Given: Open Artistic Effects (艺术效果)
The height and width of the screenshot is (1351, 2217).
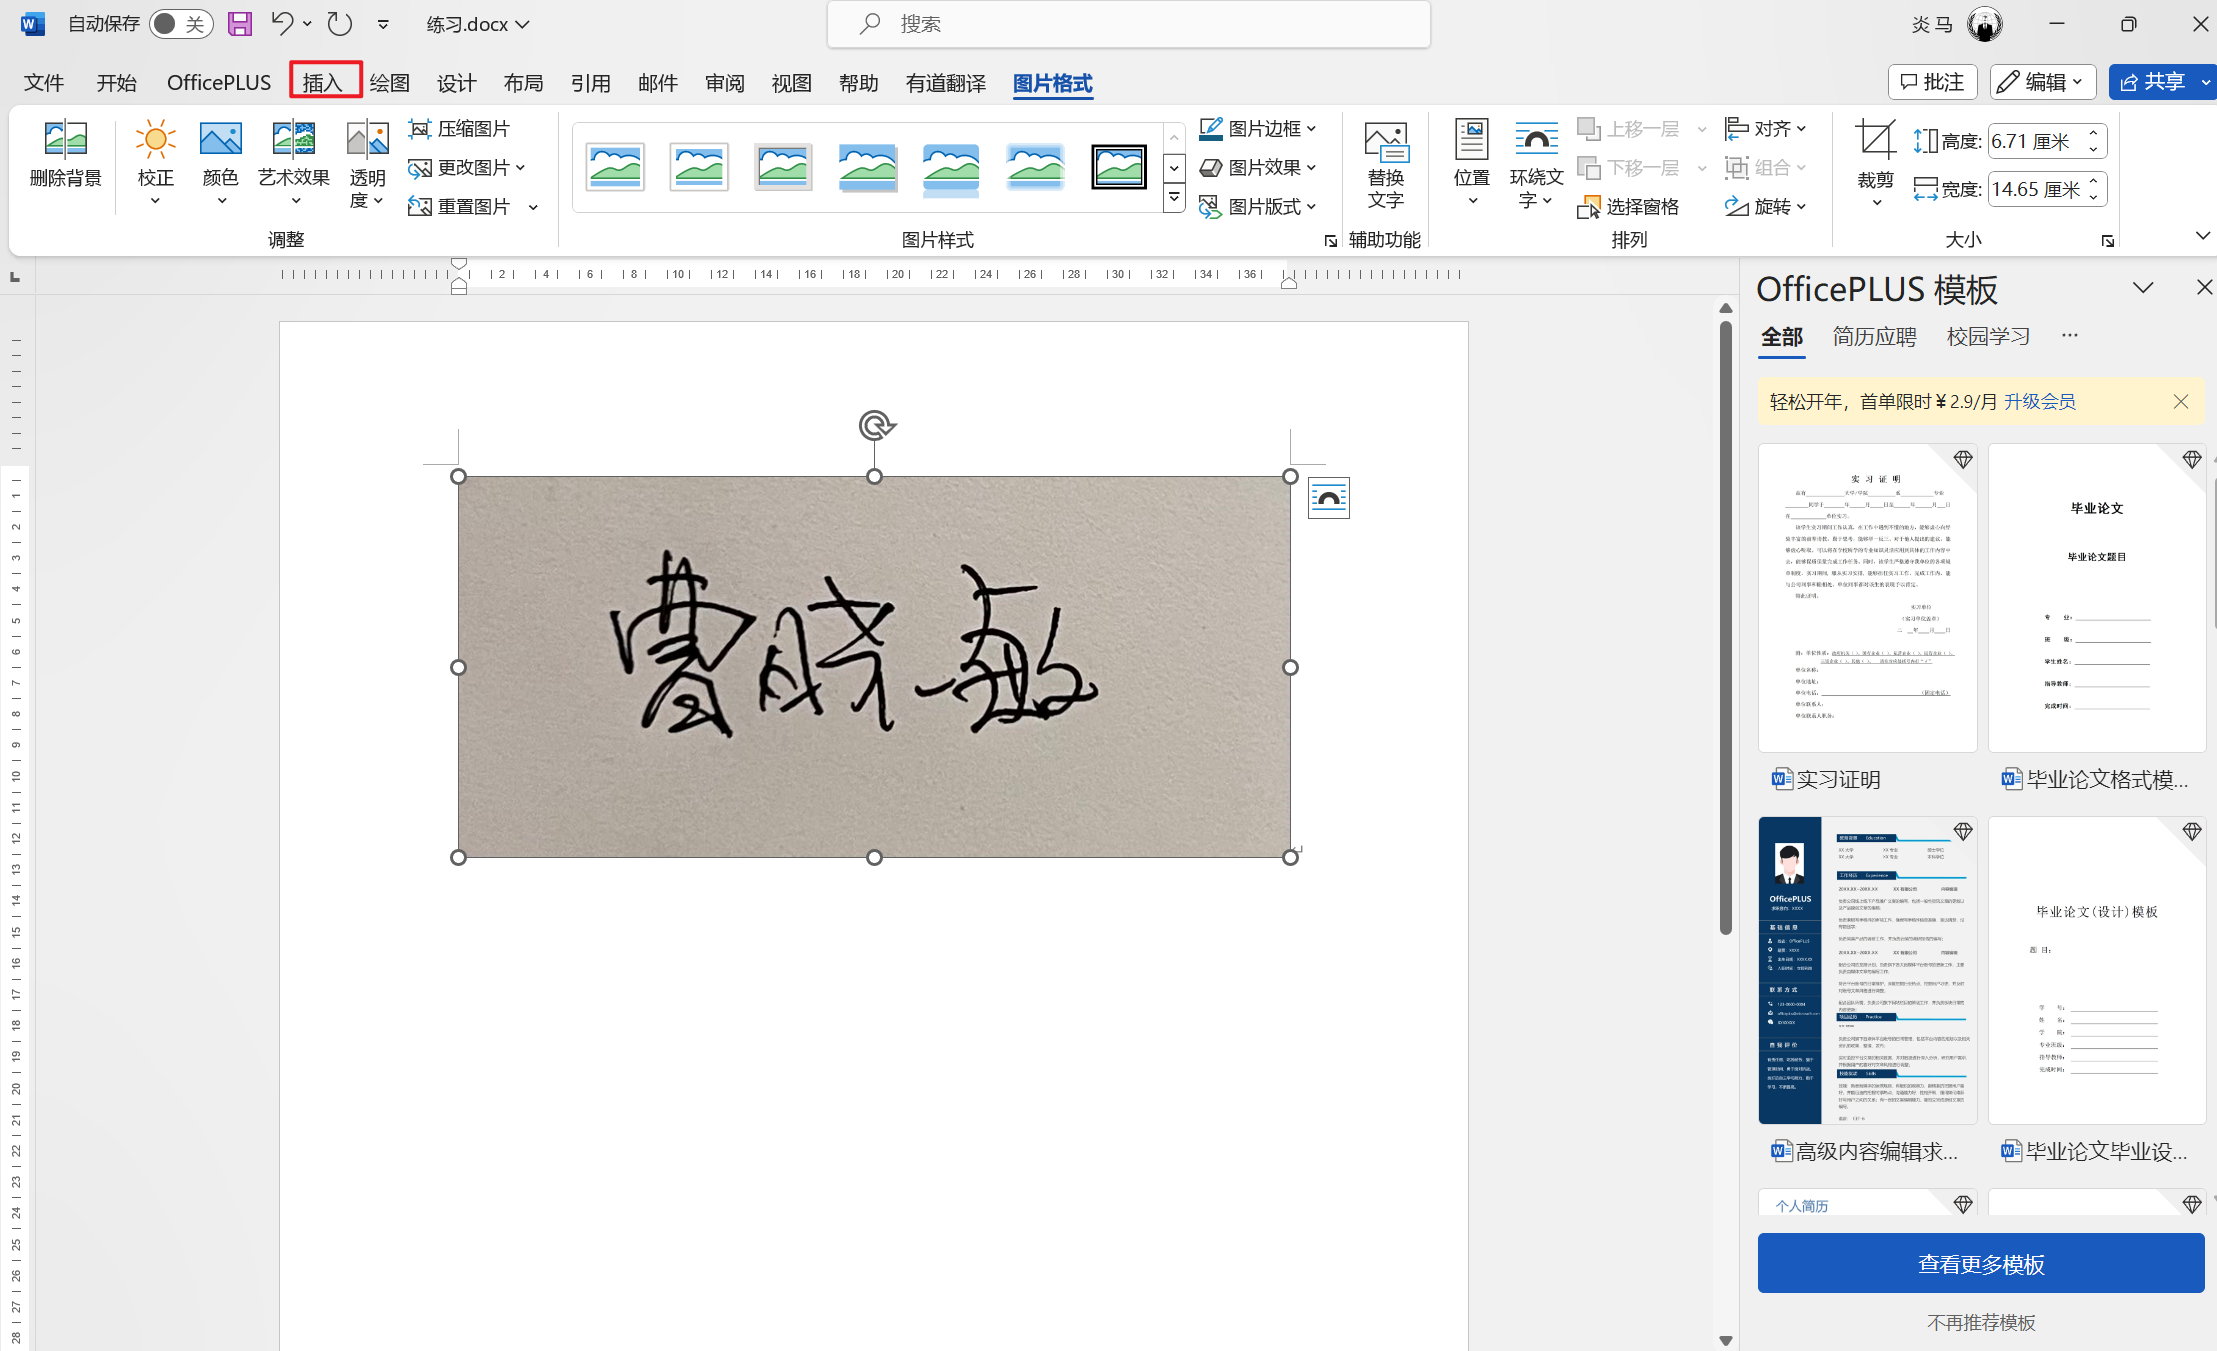Looking at the screenshot, I should tap(294, 163).
